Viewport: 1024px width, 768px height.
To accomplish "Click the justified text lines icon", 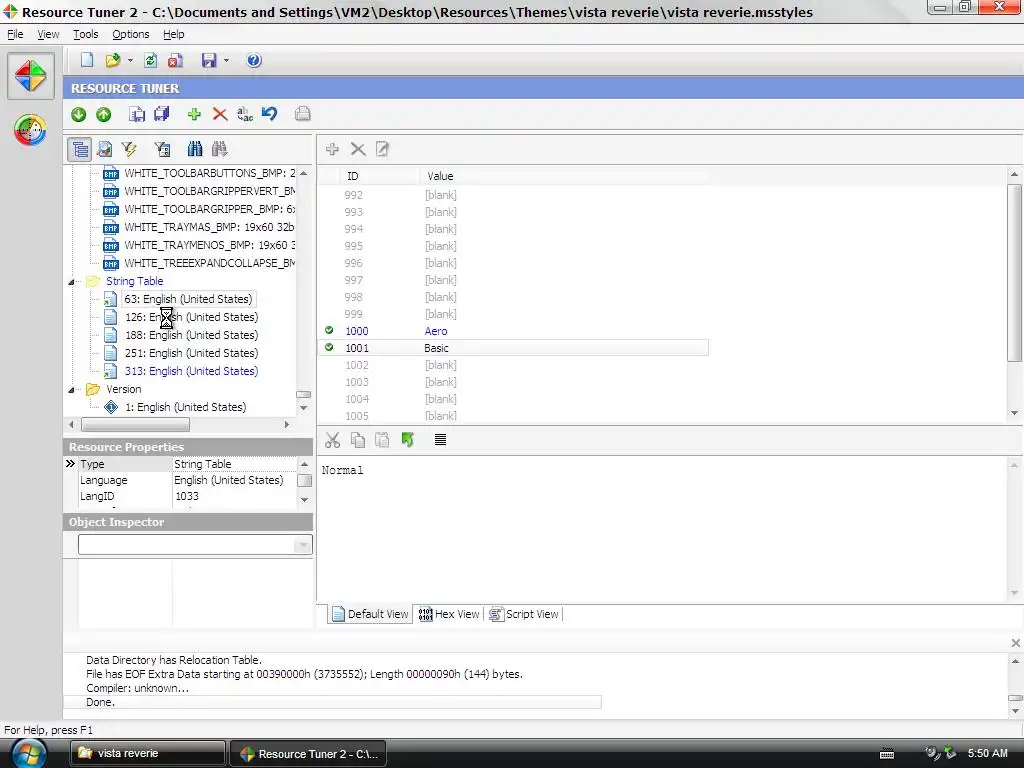I will click(440, 440).
